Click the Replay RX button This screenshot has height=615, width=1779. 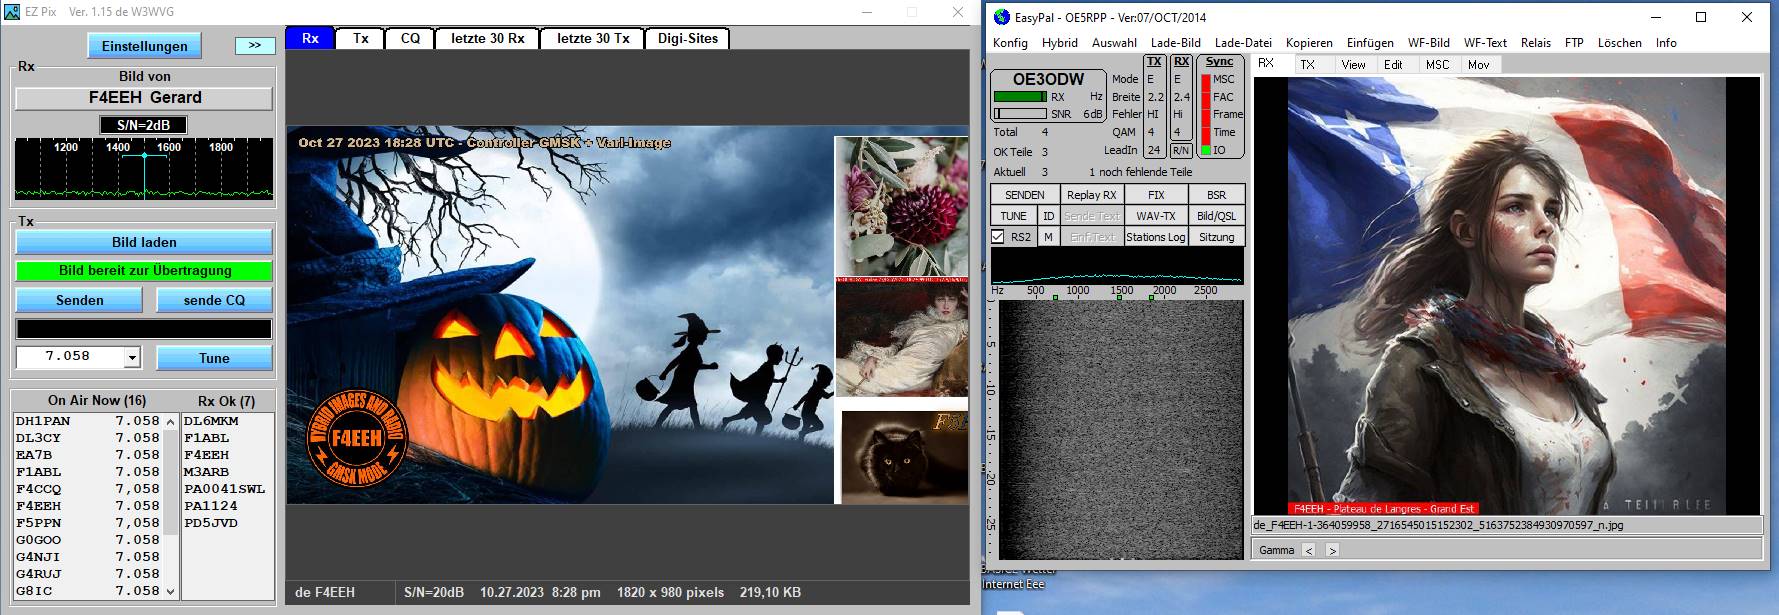pos(1091,195)
